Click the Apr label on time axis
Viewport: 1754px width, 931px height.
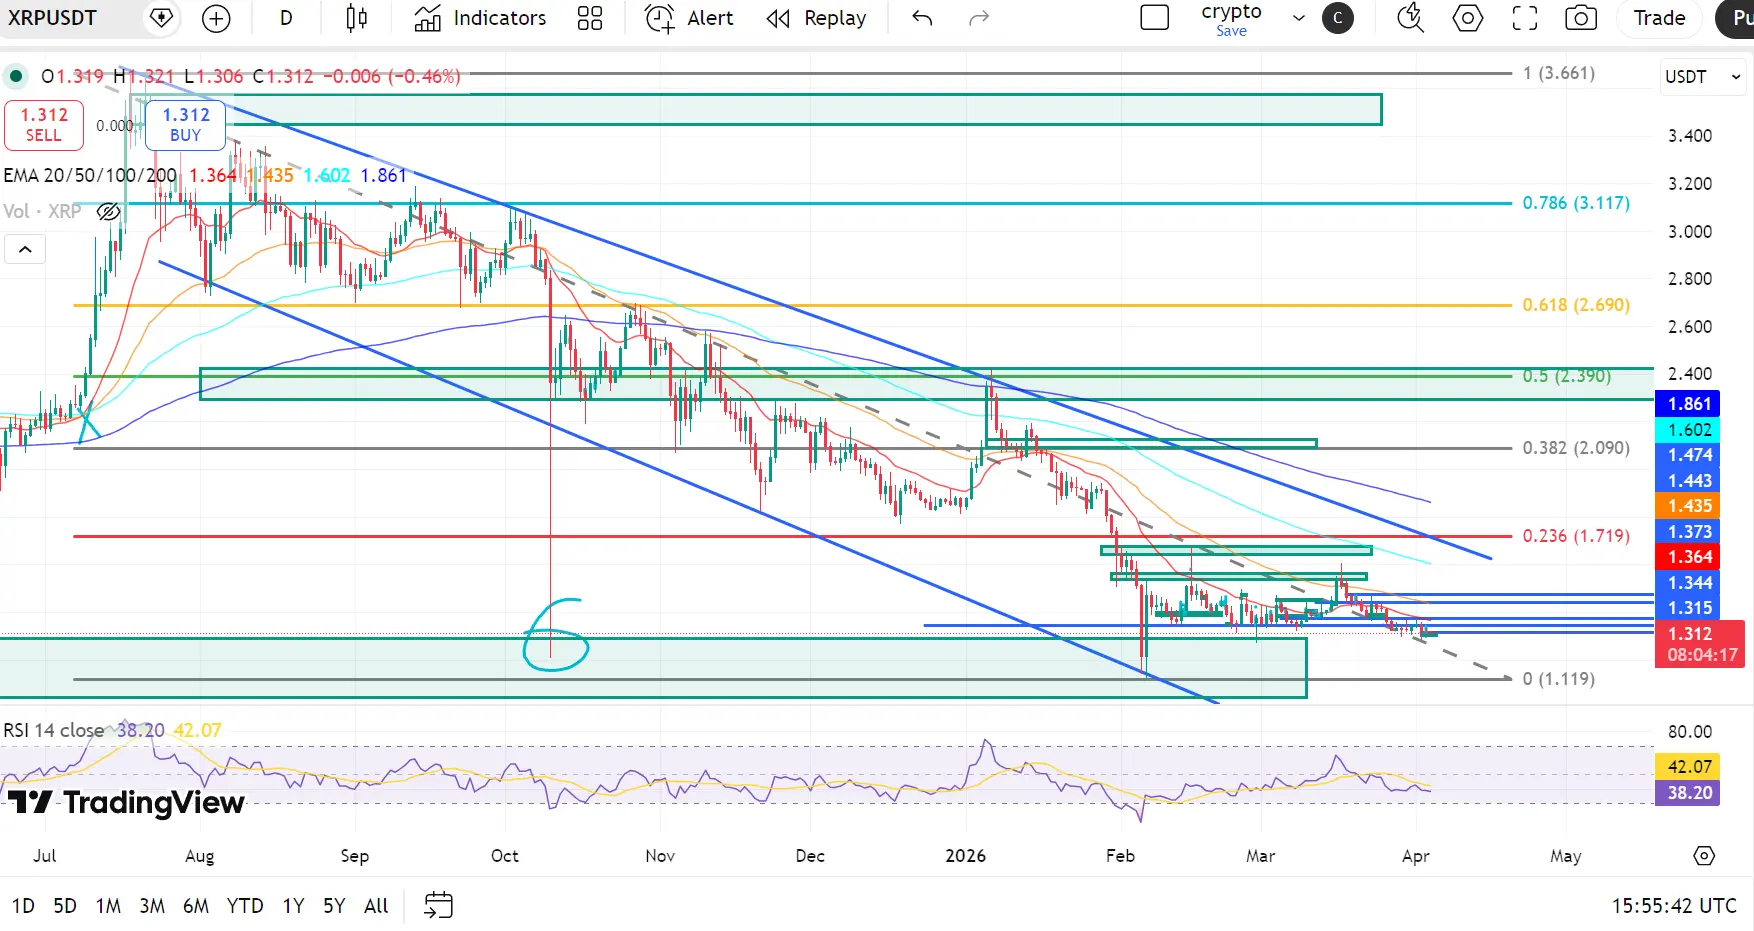[x=1416, y=856]
